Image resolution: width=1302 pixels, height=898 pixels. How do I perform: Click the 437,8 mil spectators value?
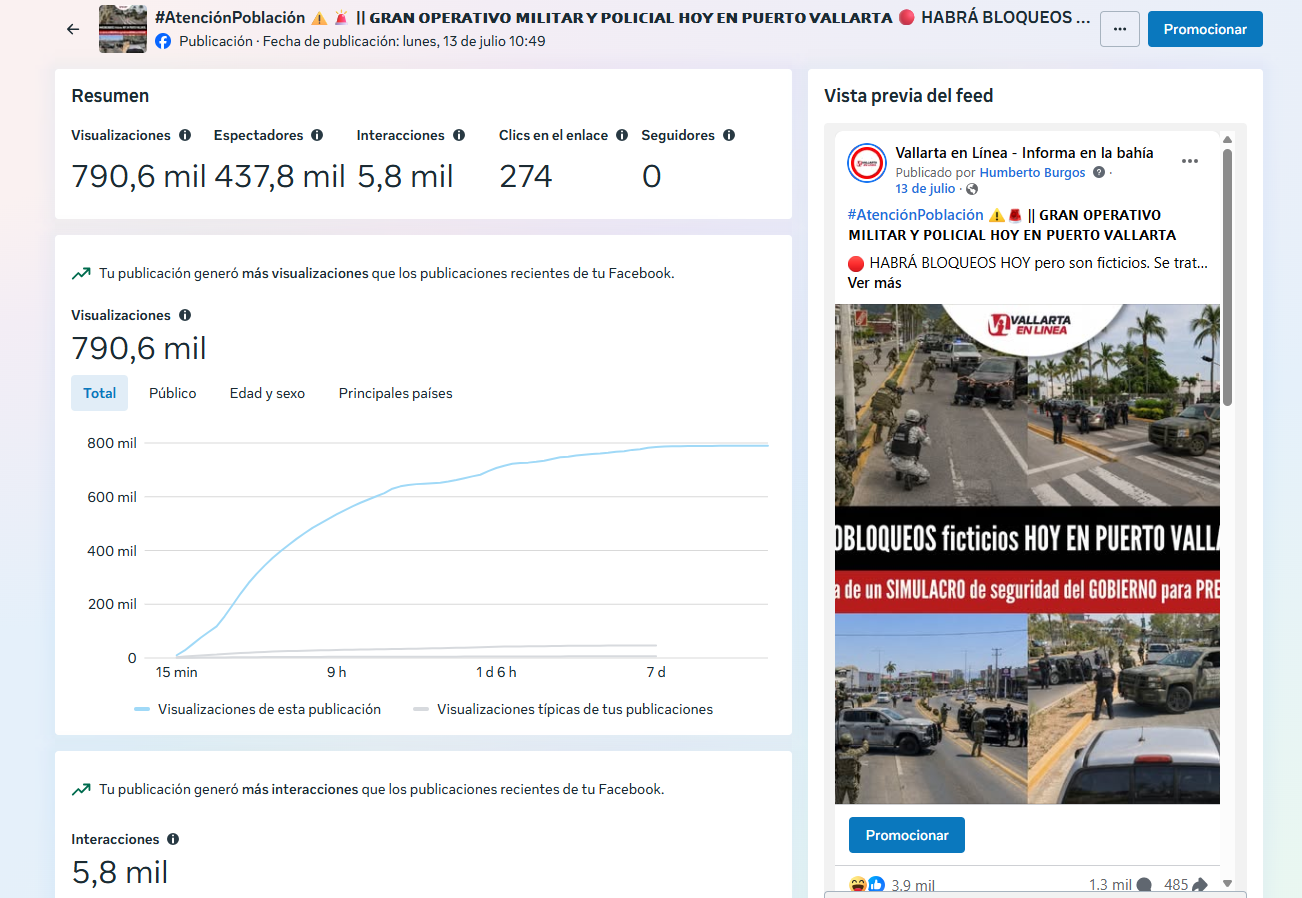pos(280,177)
